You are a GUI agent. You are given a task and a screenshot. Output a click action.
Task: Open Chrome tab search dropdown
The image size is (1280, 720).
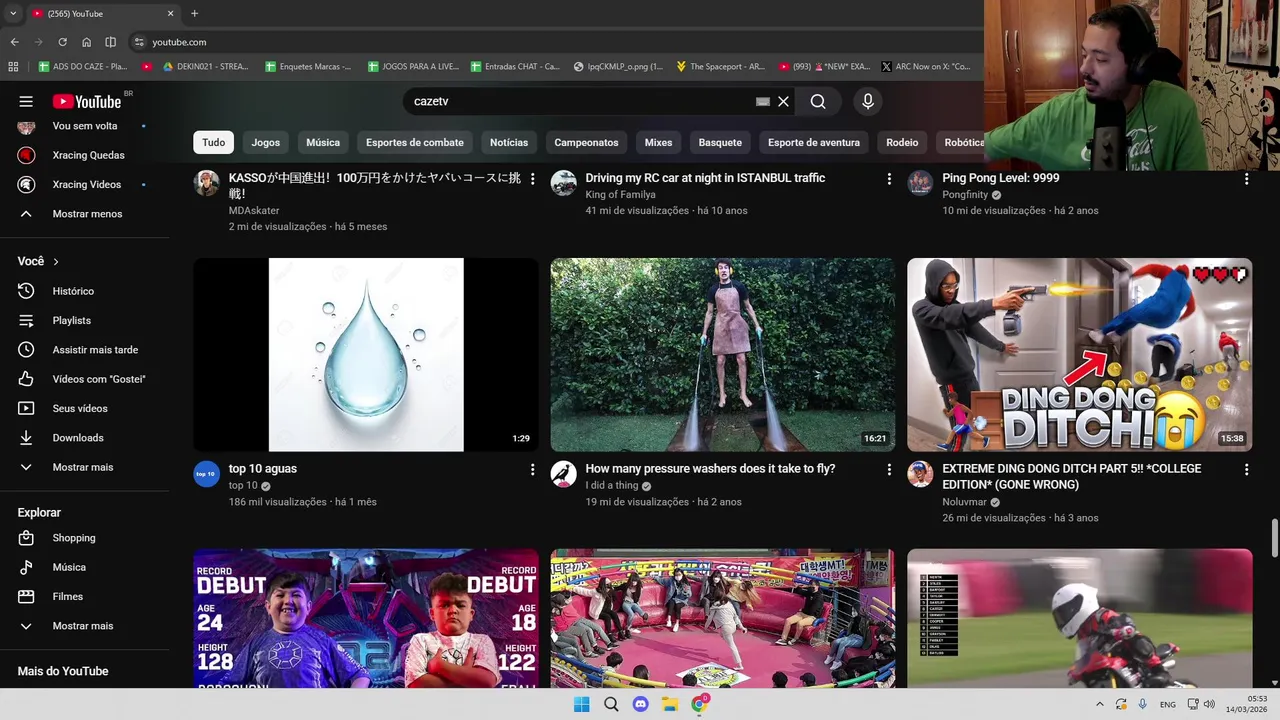pyautogui.click(x=13, y=13)
